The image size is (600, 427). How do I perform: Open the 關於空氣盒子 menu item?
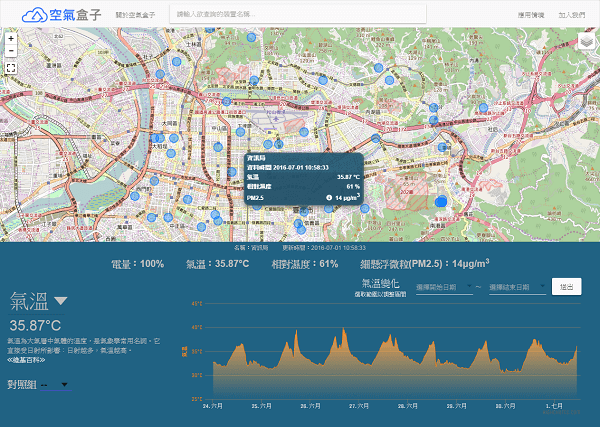[134, 15]
